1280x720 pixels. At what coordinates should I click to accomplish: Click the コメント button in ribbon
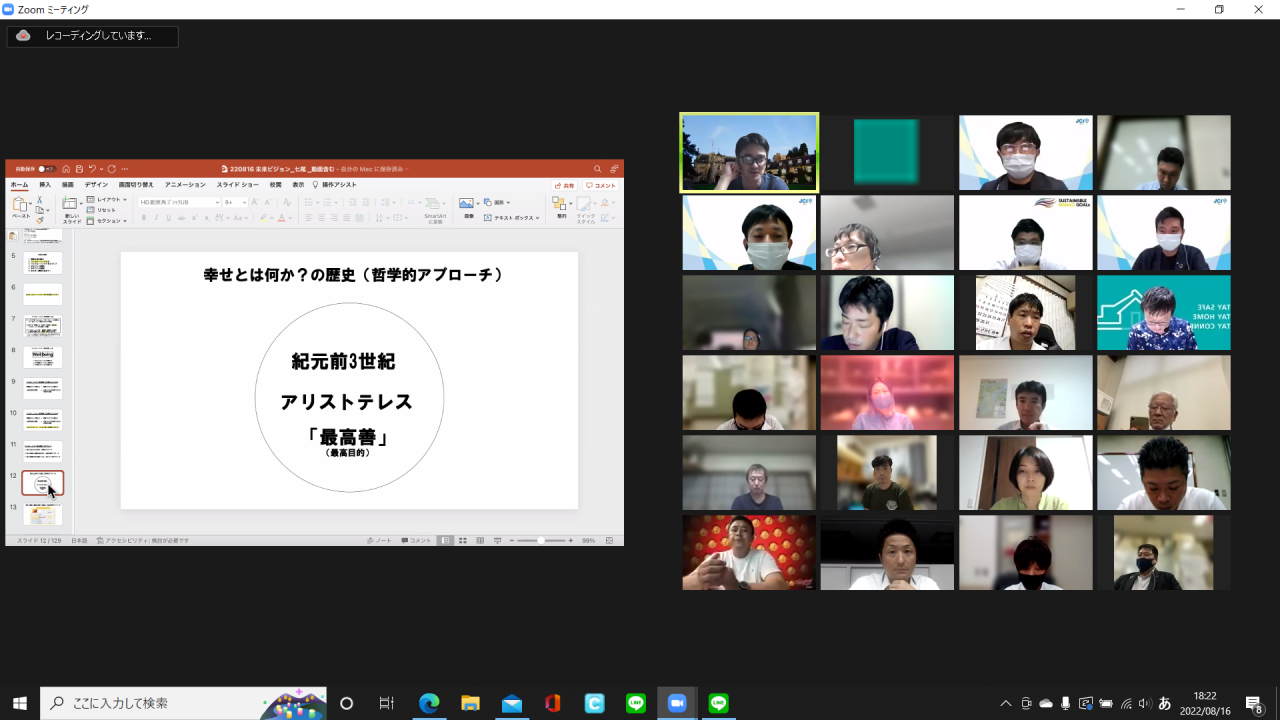tap(601, 185)
